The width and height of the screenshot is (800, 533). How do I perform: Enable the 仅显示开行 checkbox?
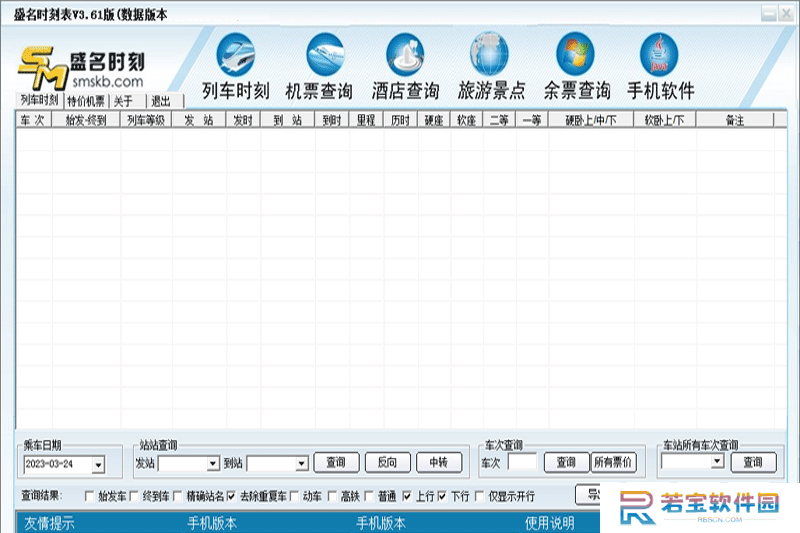[x=480, y=496]
